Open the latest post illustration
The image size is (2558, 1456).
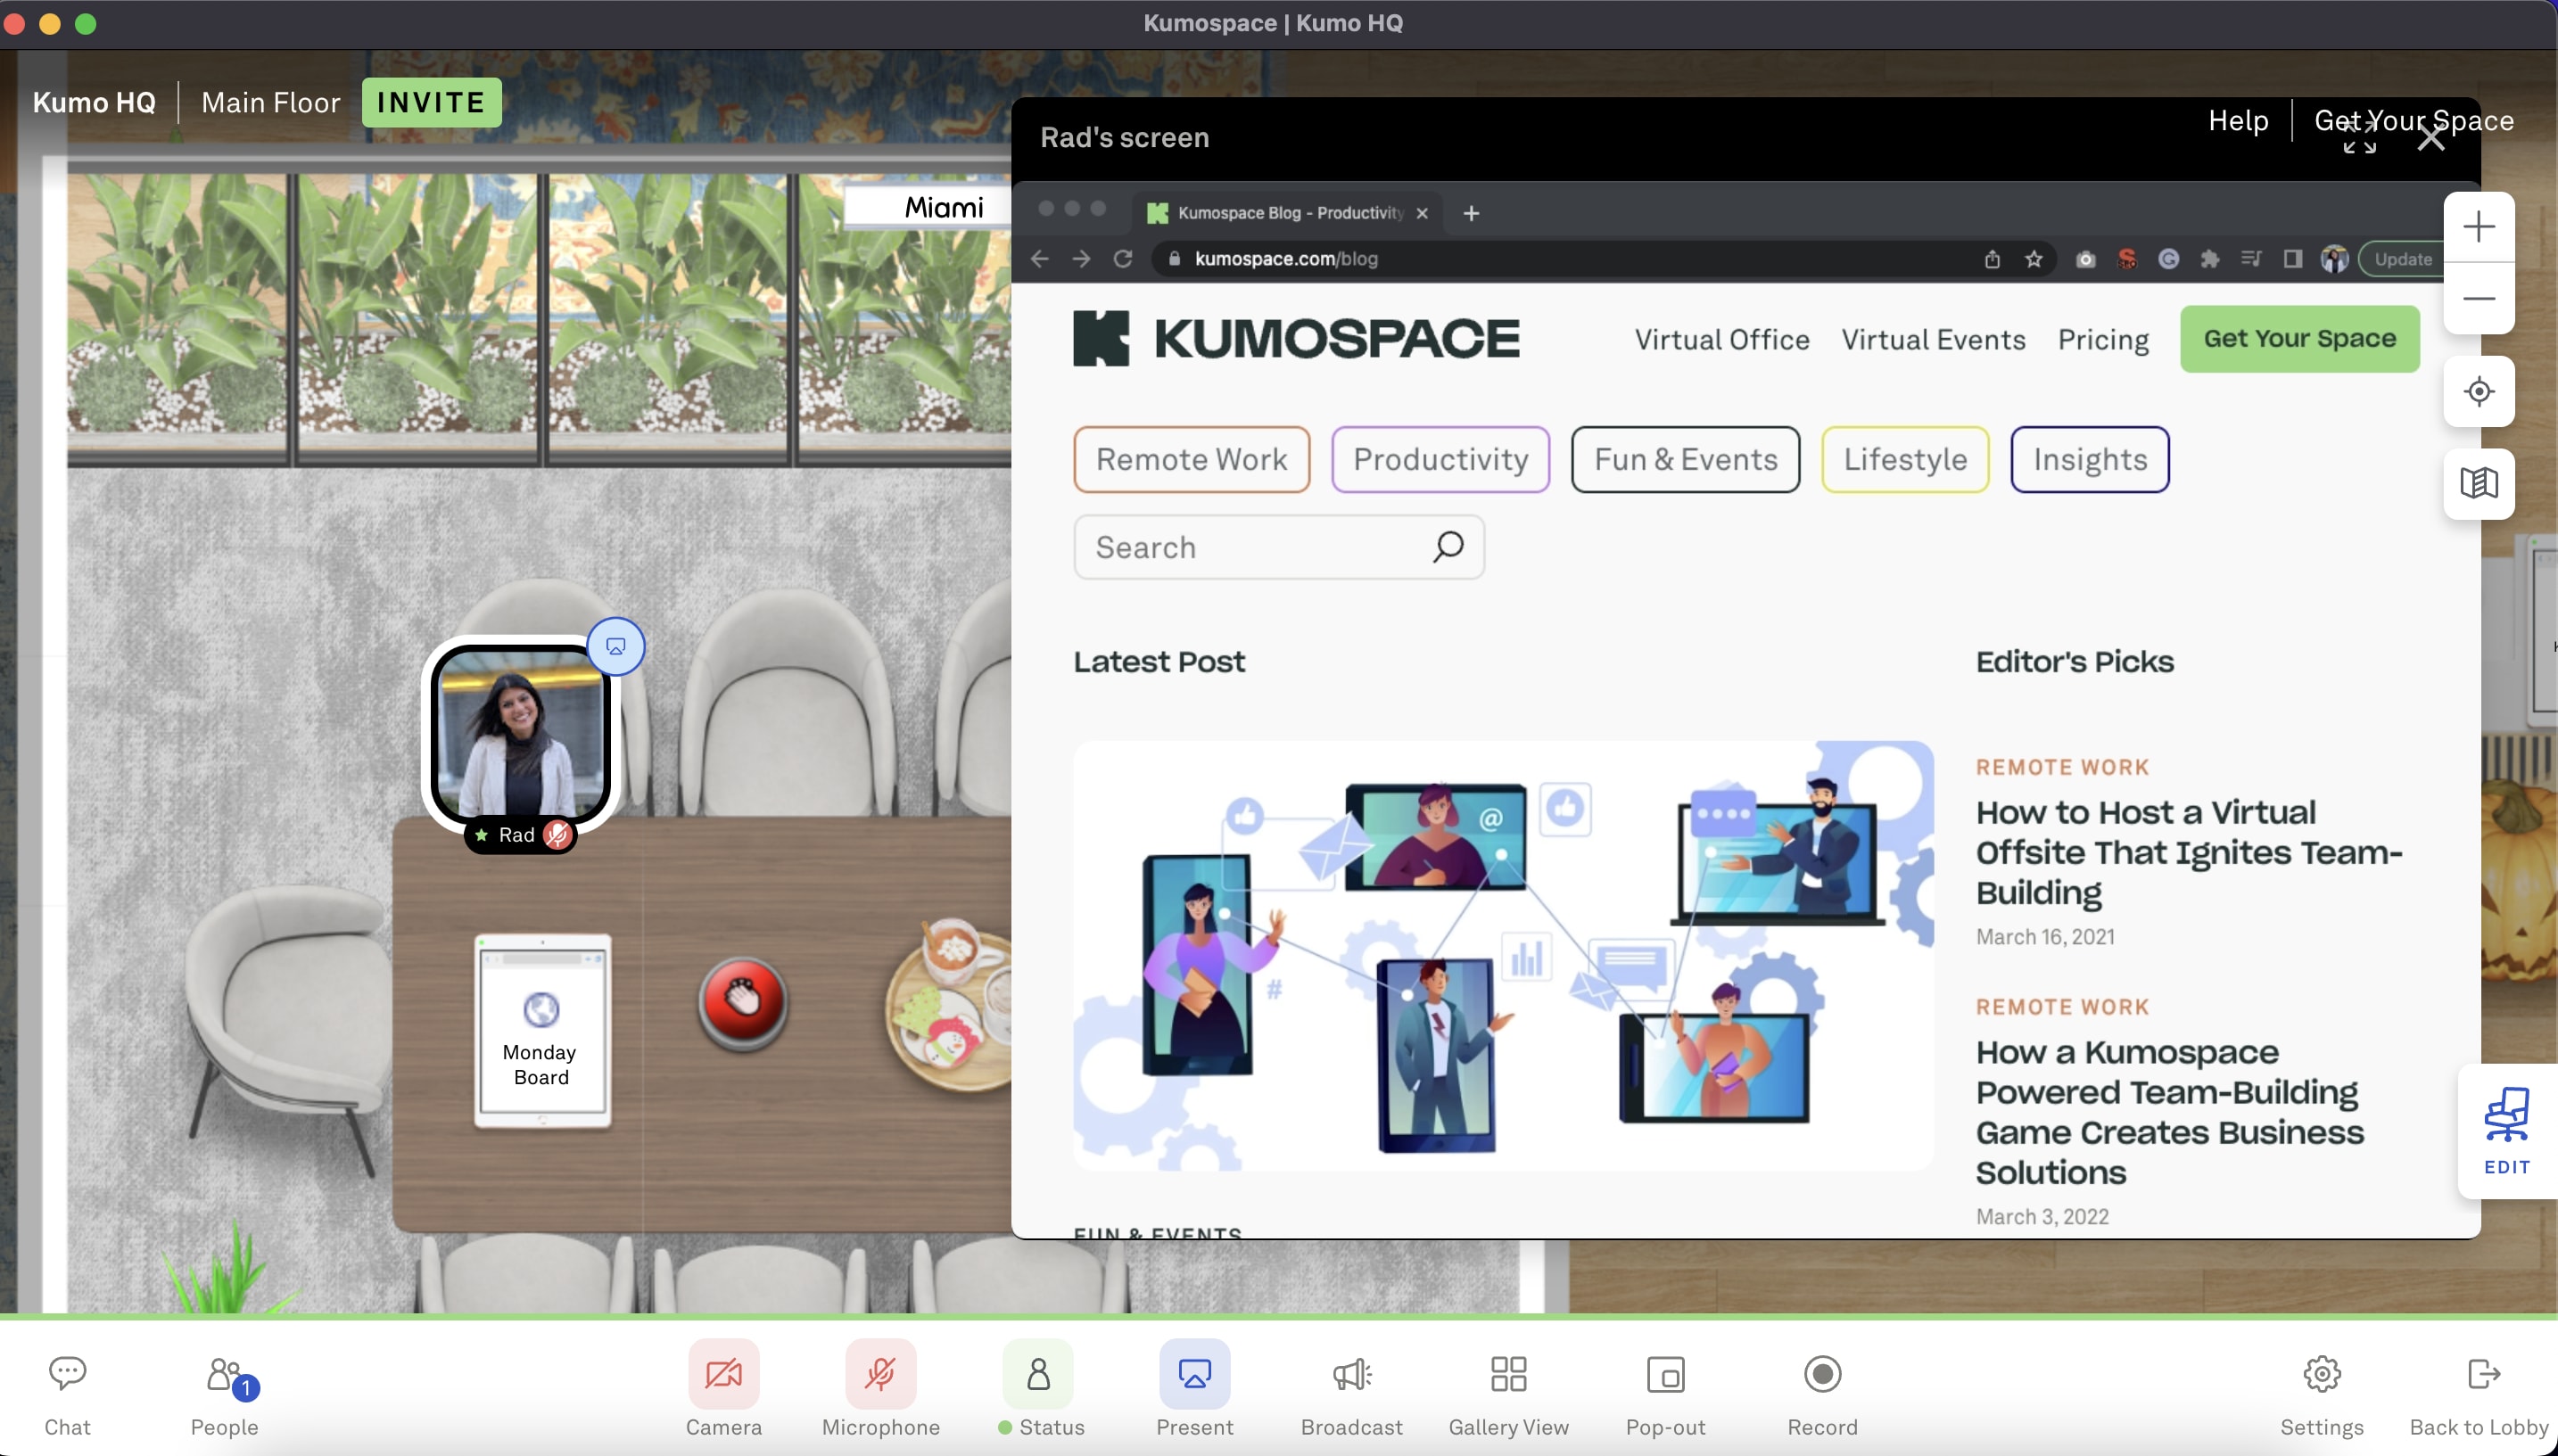[x=1503, y=955]
